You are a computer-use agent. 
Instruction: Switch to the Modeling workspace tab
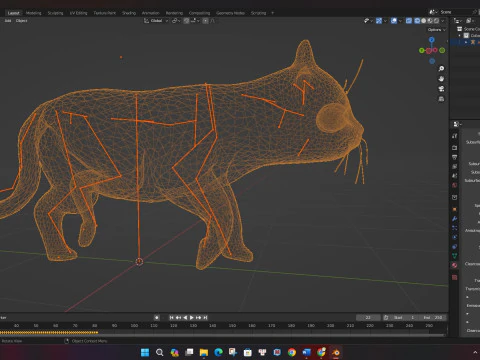click(33, 13)
